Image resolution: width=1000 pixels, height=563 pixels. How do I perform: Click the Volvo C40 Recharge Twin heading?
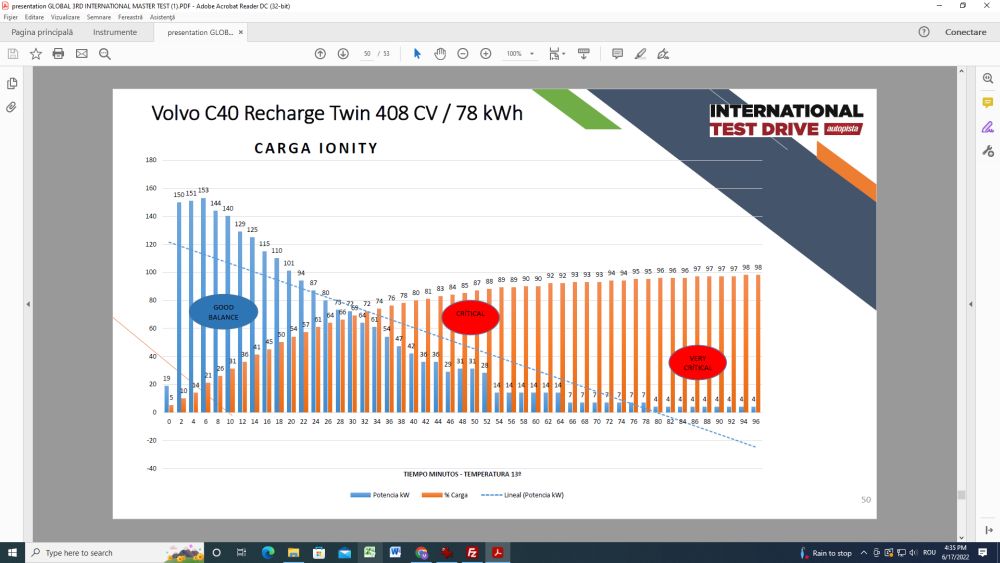pyautogui.click(x=337, y=113)
